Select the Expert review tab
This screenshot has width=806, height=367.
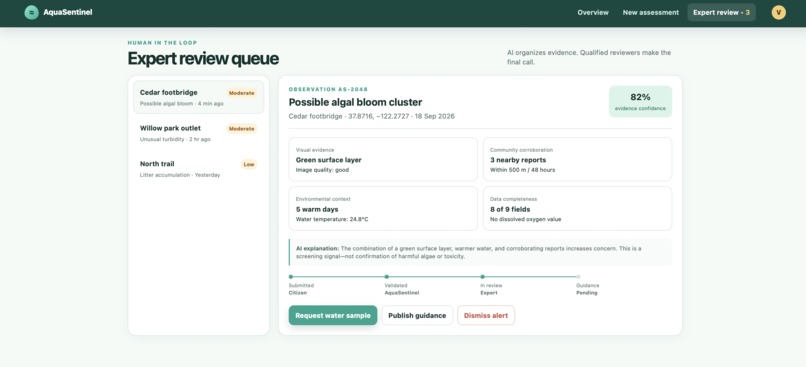[721, 12]
